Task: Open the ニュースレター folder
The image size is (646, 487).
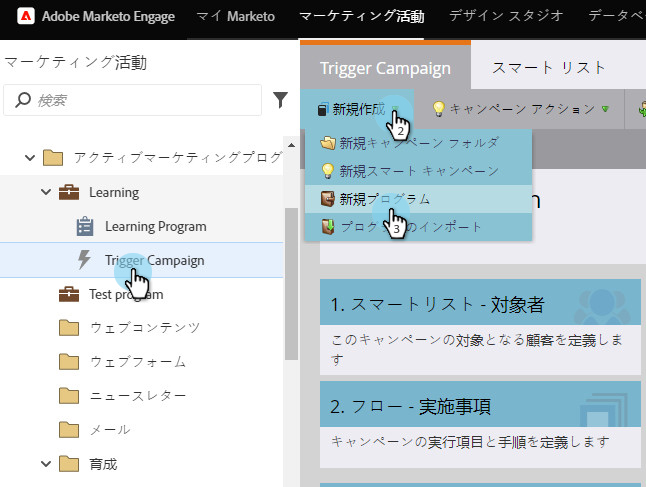Action: coord(138,396)
